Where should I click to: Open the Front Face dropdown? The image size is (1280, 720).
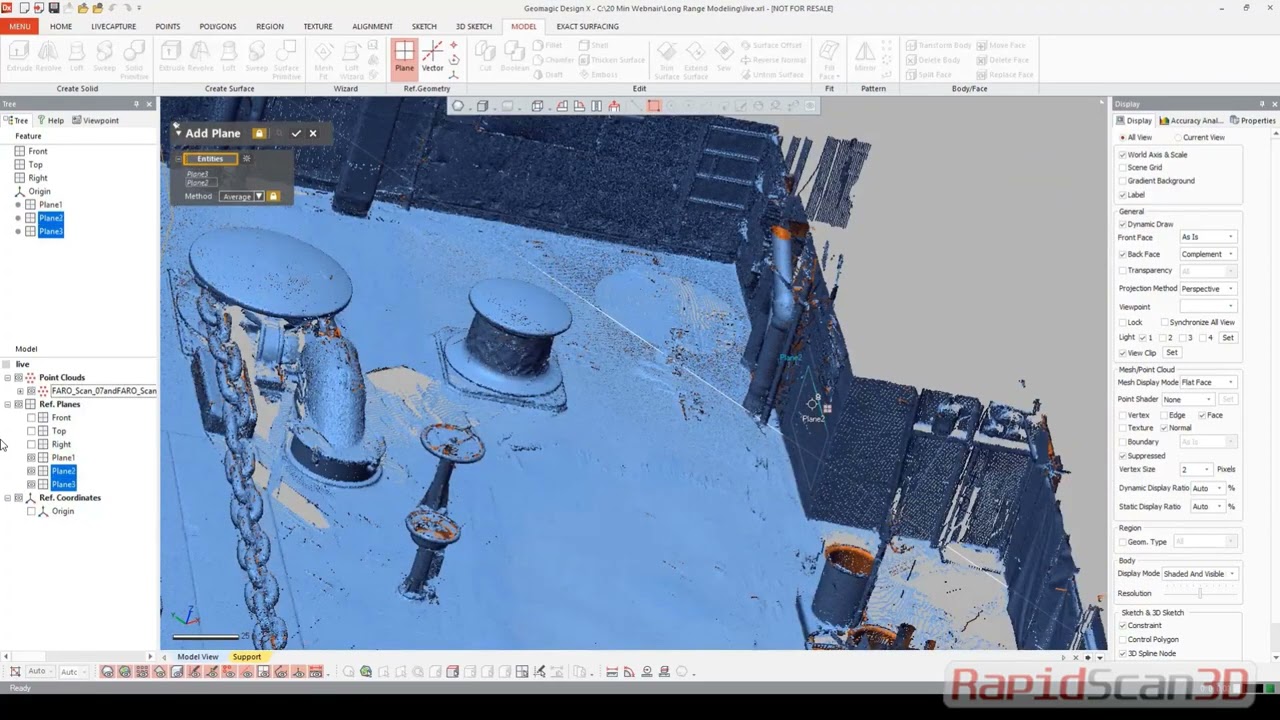1208,237
